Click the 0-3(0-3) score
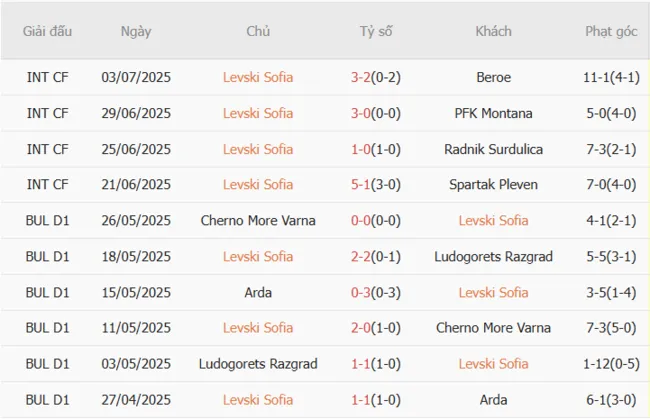 tap(376, 292)
